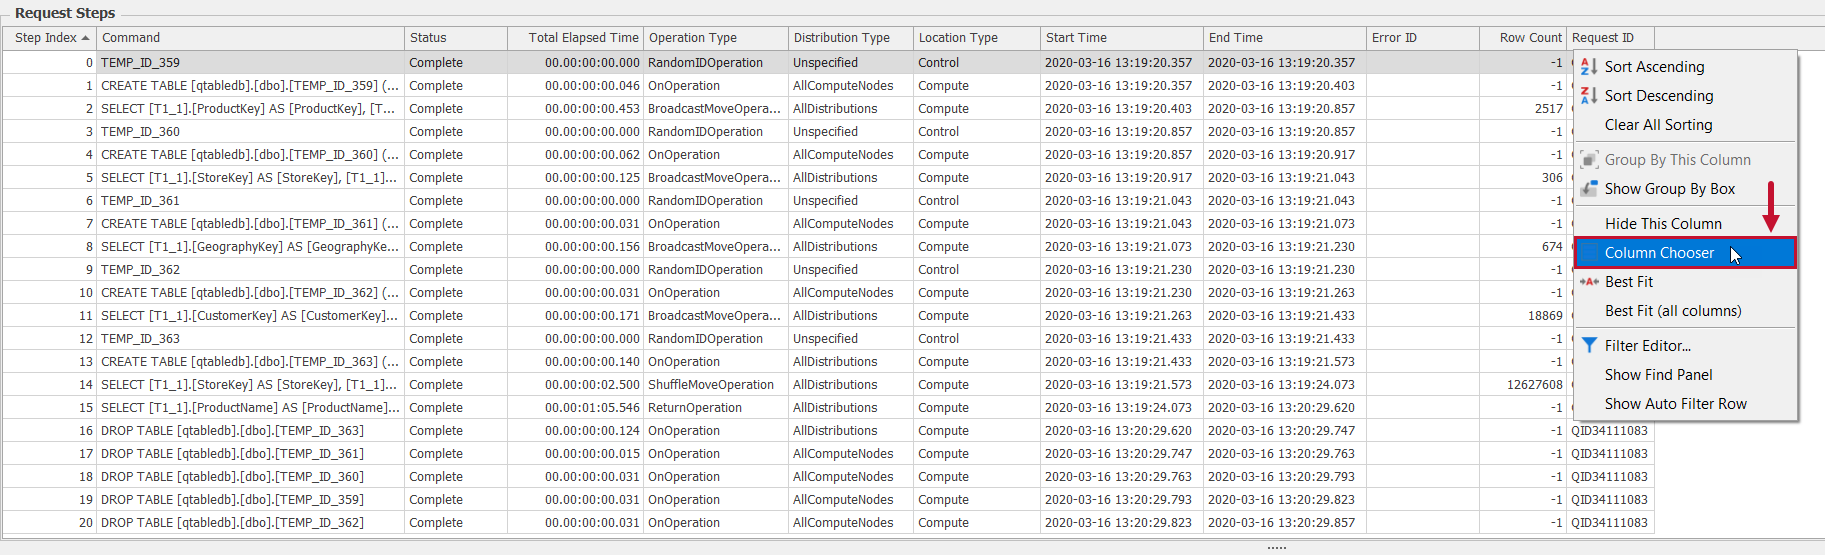Screen dimensions: 1825x555
Task: Select the TEMP_ID_359 command in row 0
Action: click(250, 63)
